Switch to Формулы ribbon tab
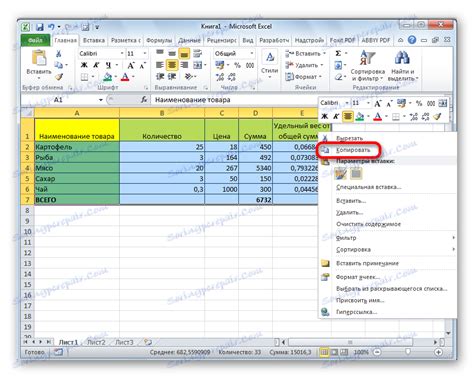Viewport: 474px width, 377px height. [159, 40]
